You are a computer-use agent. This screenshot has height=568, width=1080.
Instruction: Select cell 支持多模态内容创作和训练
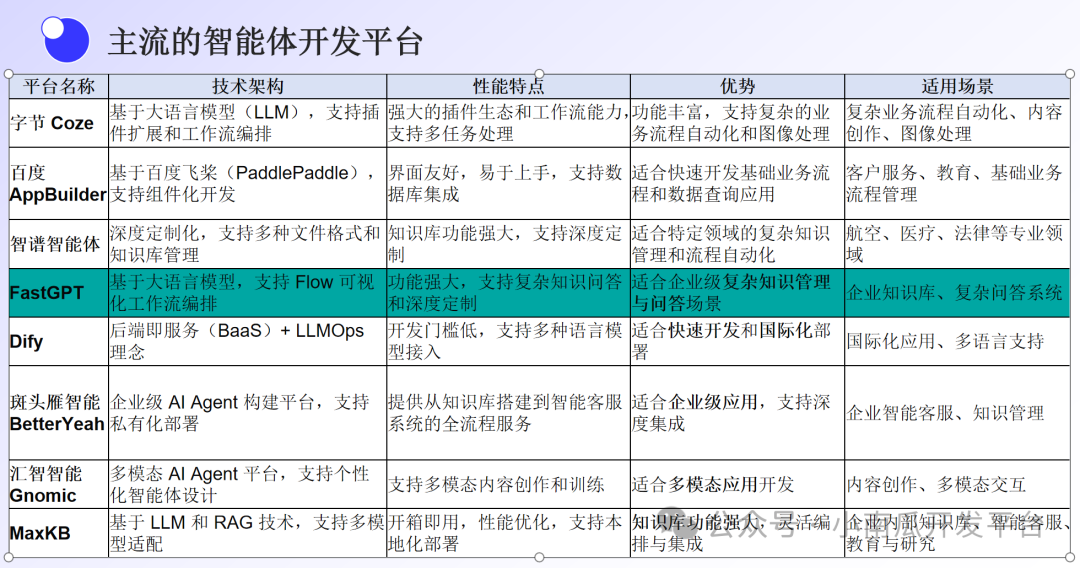pos(508,485)
